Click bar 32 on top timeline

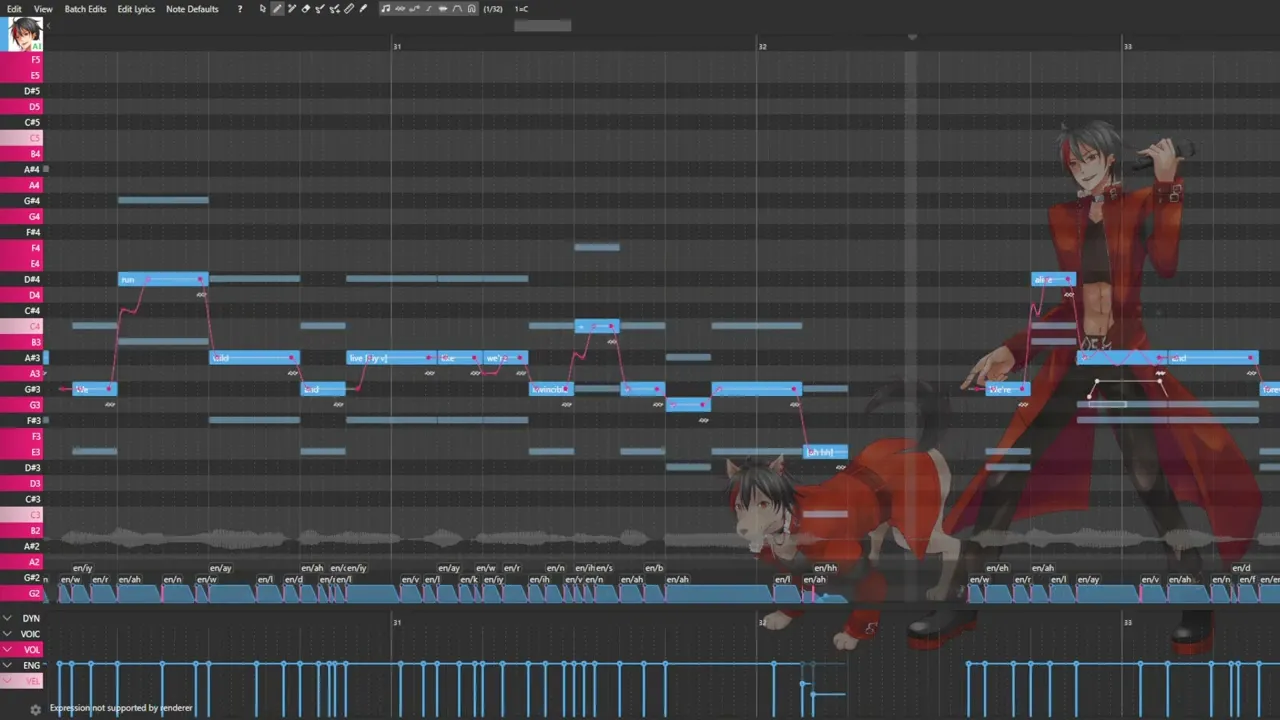pyautogui.click(x=762, y=46)
